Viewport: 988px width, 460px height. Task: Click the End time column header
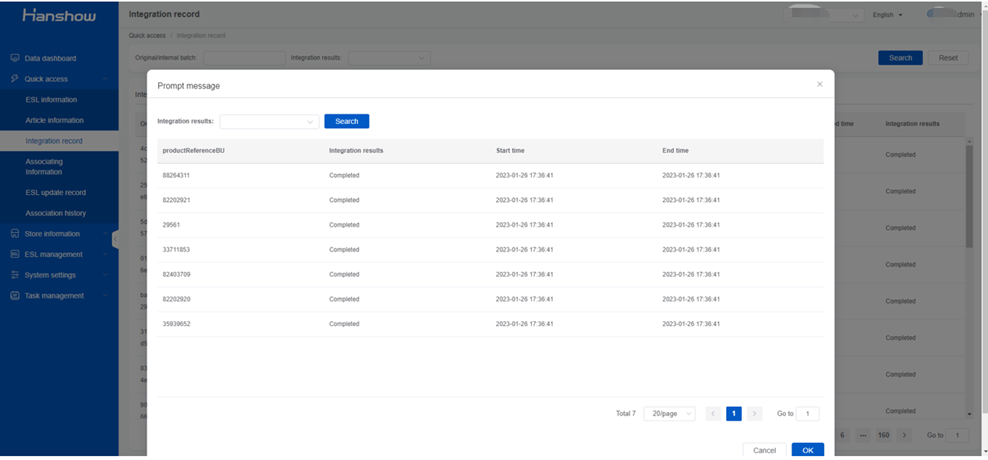coord(675,151)
